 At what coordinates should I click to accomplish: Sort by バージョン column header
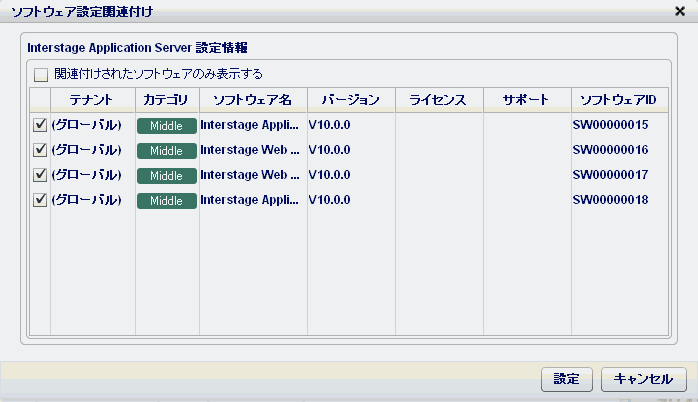[x=351, y=100]
